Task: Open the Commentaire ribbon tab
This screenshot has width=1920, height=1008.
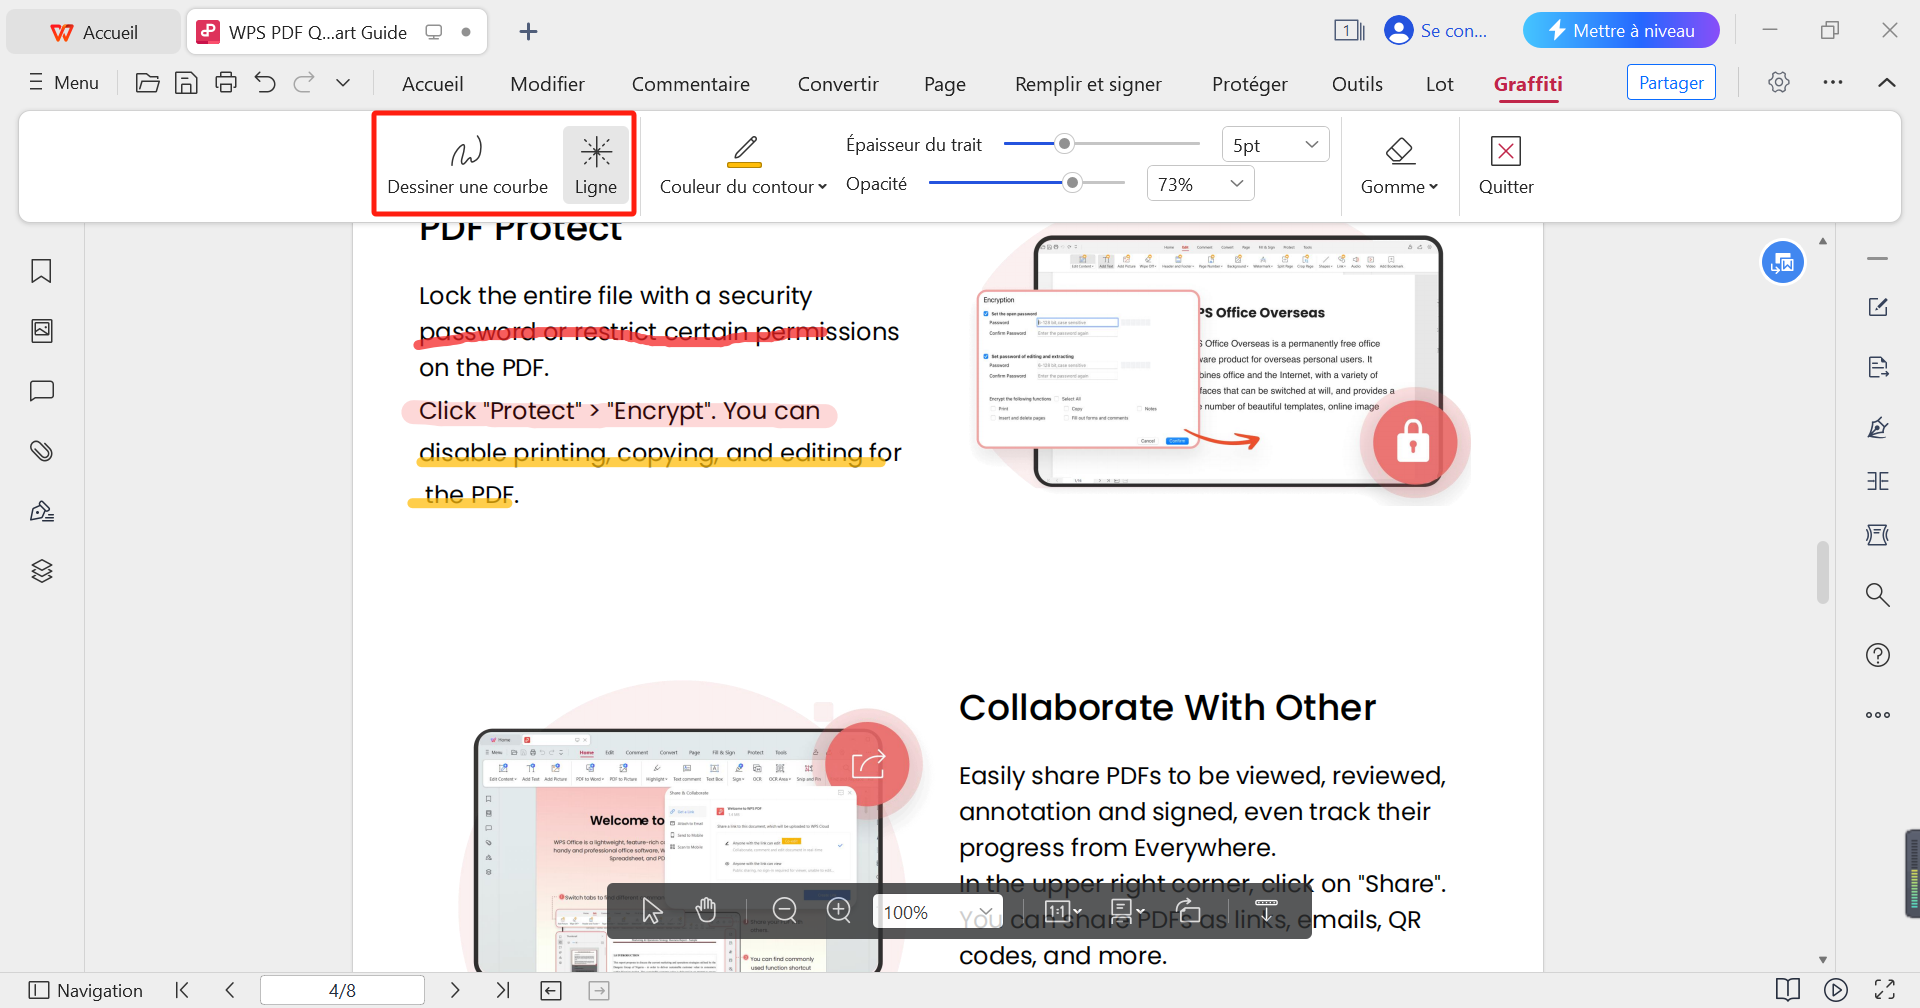Action: pos(691,84)
